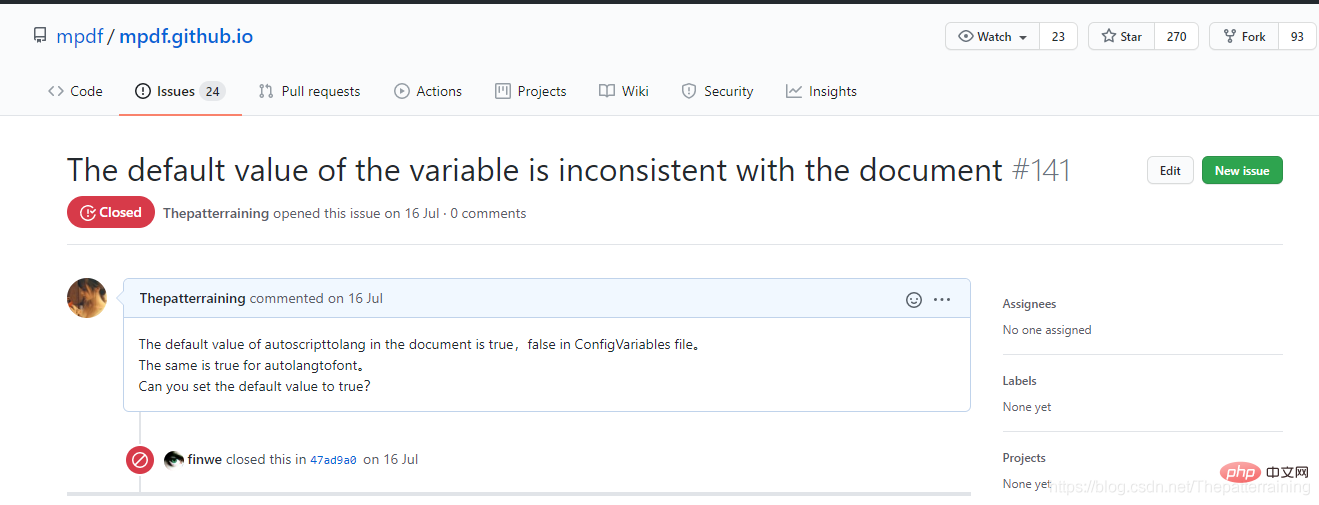
Task: Open the Security tab
Action: (x=717, y=91)
